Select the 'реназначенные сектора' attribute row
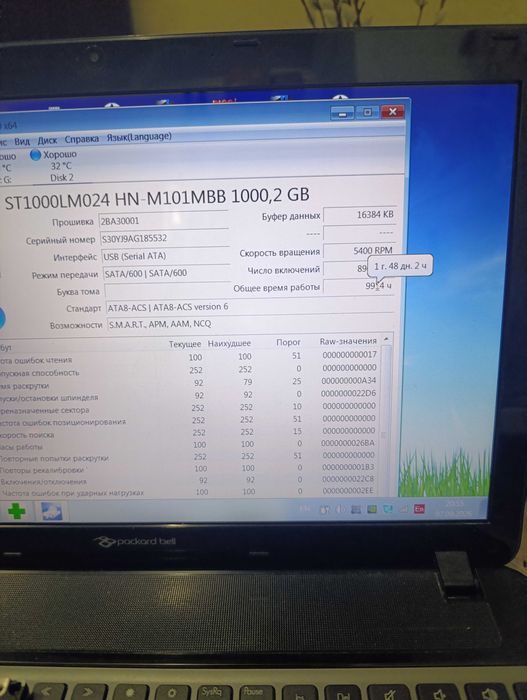Viewport: 527px width, 700px height. pyautogui.click(x=190, y=408)
